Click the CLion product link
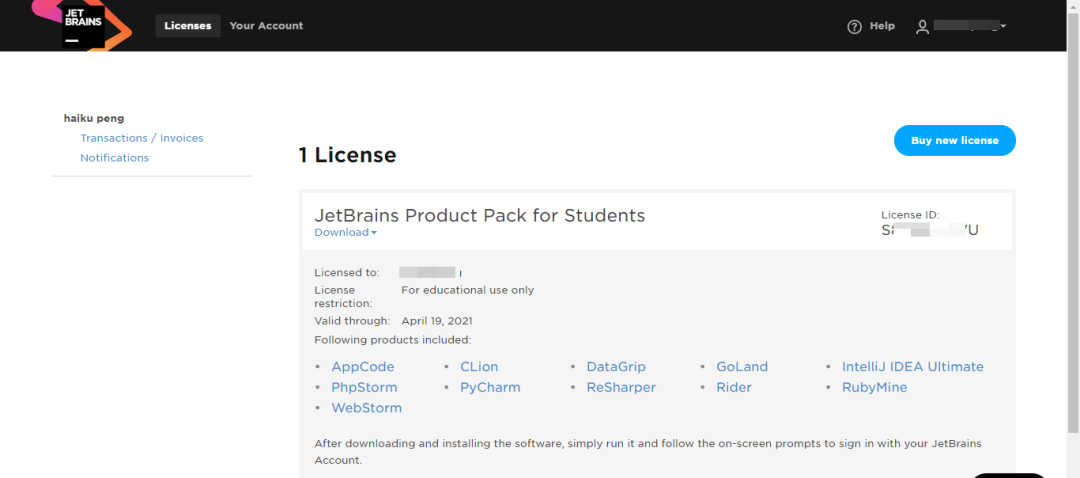 [478, 367]
